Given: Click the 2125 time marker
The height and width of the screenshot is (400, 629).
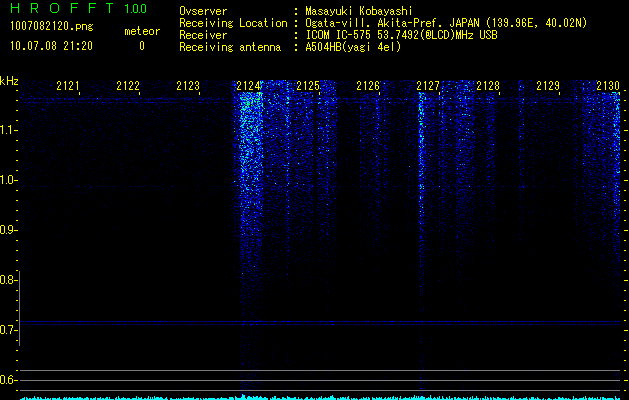Looking at the screenshot, I should click(308, 85).
